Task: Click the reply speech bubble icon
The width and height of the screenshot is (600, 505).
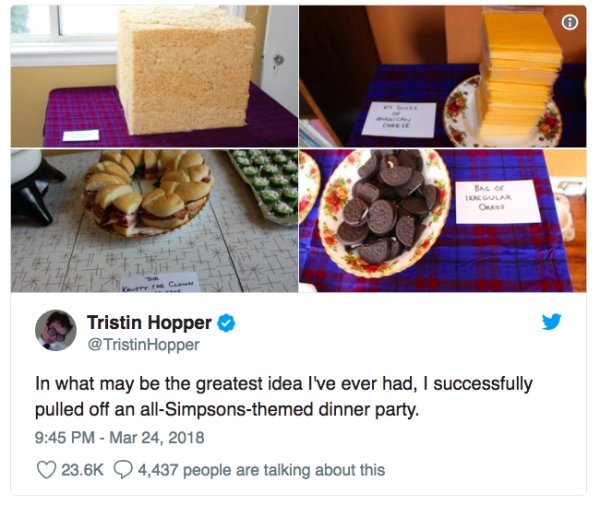Action: 123,470
